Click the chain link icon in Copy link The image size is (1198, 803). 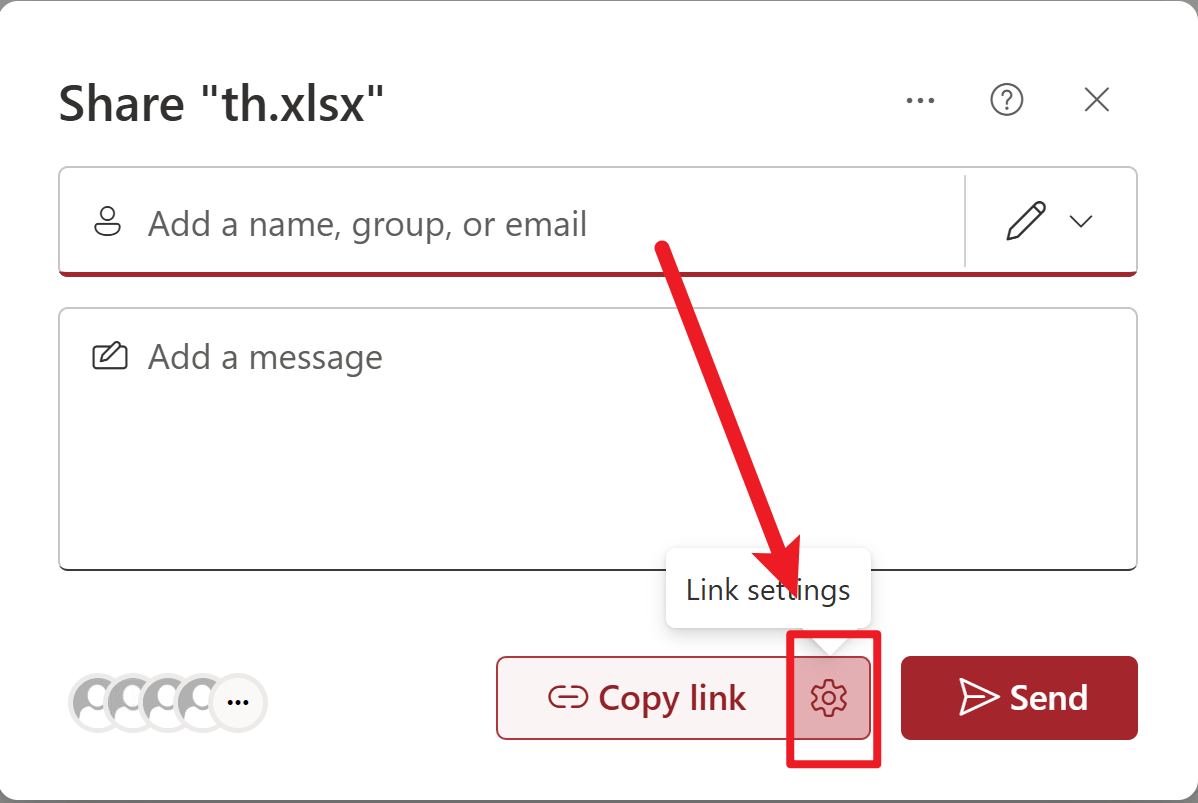point(568,698)
